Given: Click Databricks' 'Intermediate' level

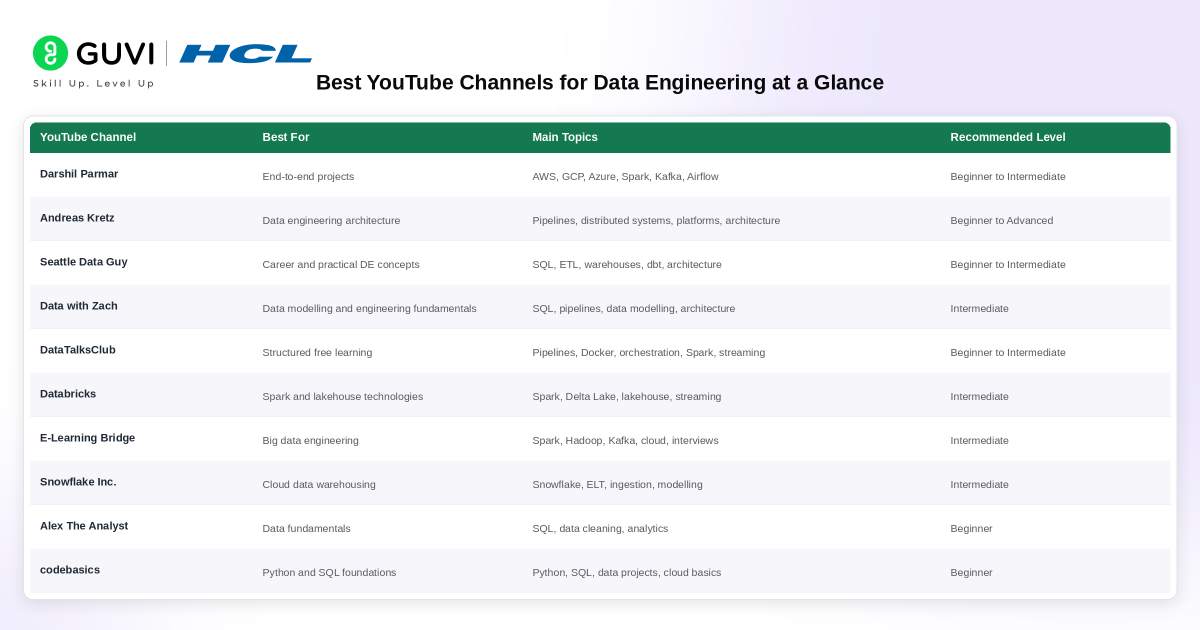Looking at the screenshot, I should tap(979, 397).
